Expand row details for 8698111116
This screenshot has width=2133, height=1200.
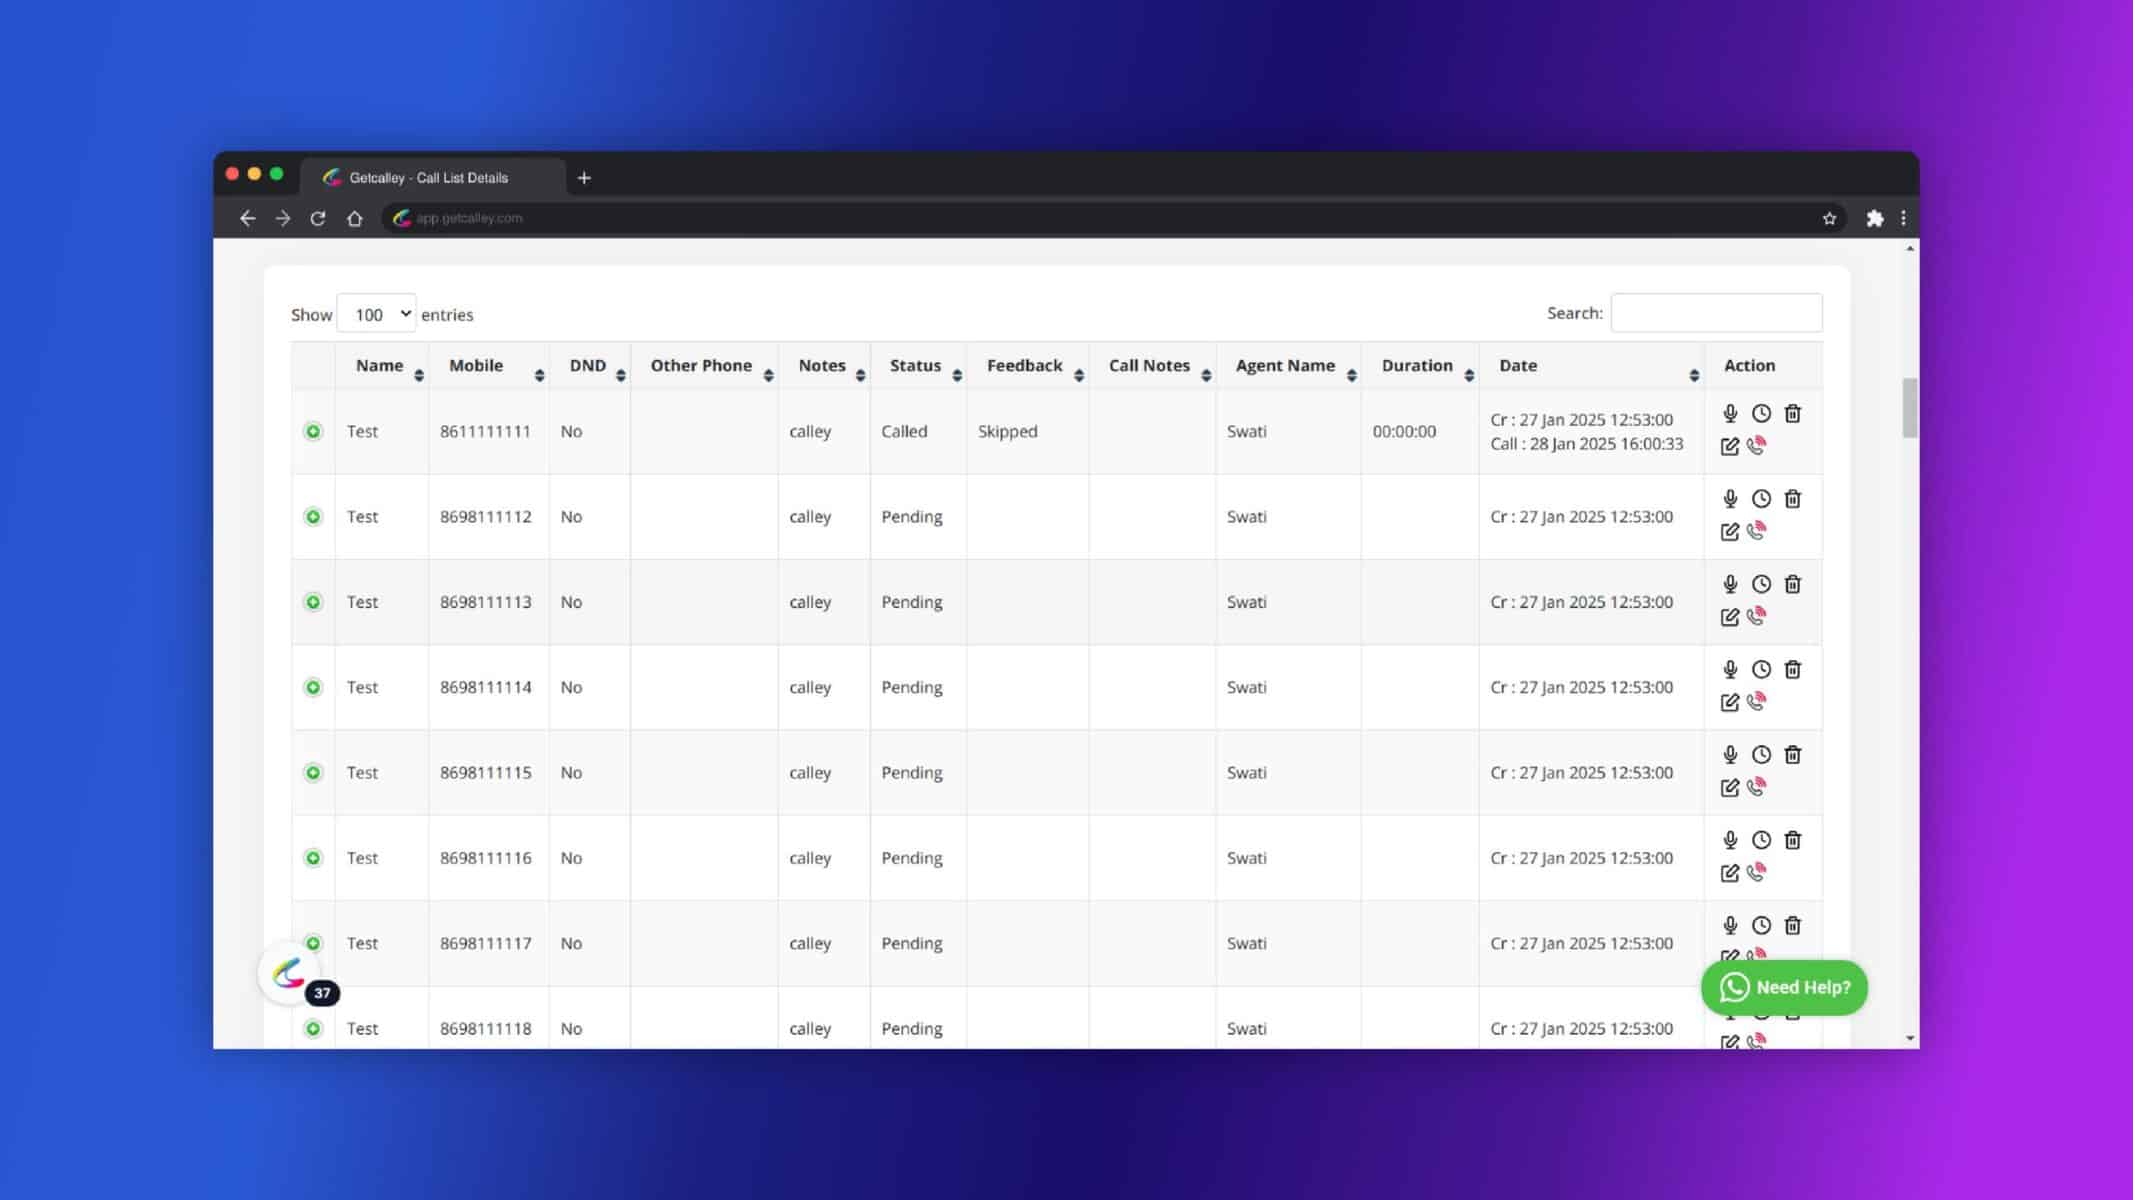point(313,858)
